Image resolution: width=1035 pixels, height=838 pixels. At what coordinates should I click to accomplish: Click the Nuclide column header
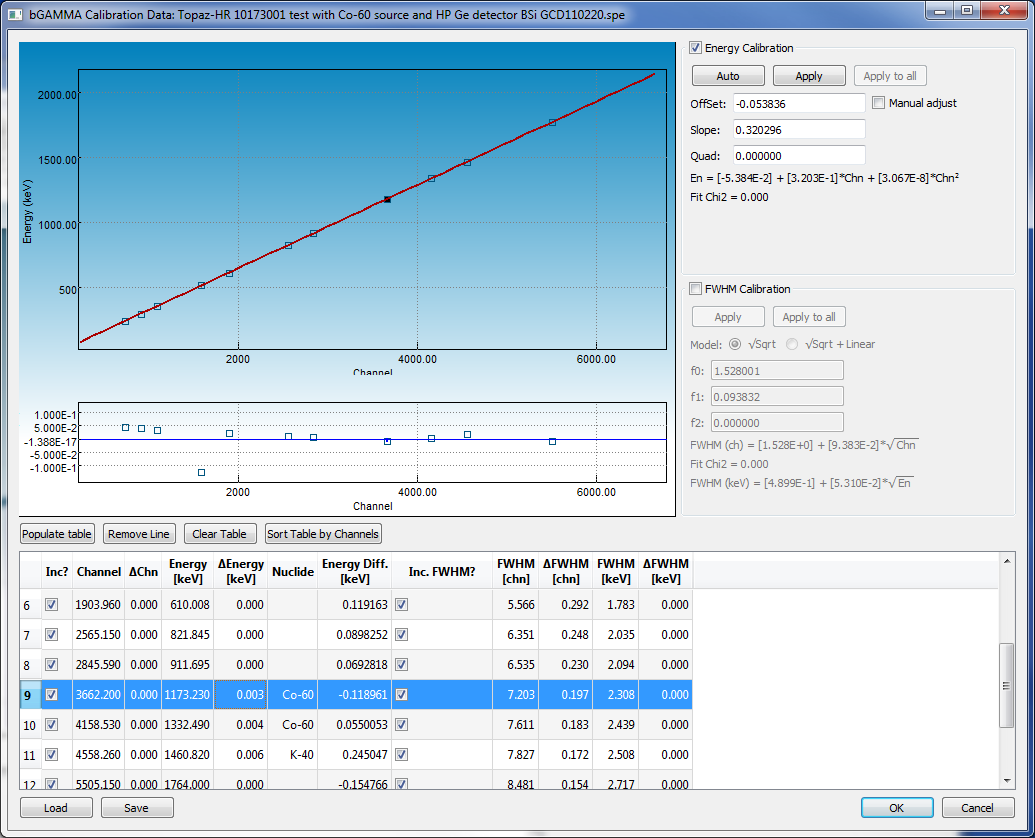pyautogui.click(x=292, y=571)
